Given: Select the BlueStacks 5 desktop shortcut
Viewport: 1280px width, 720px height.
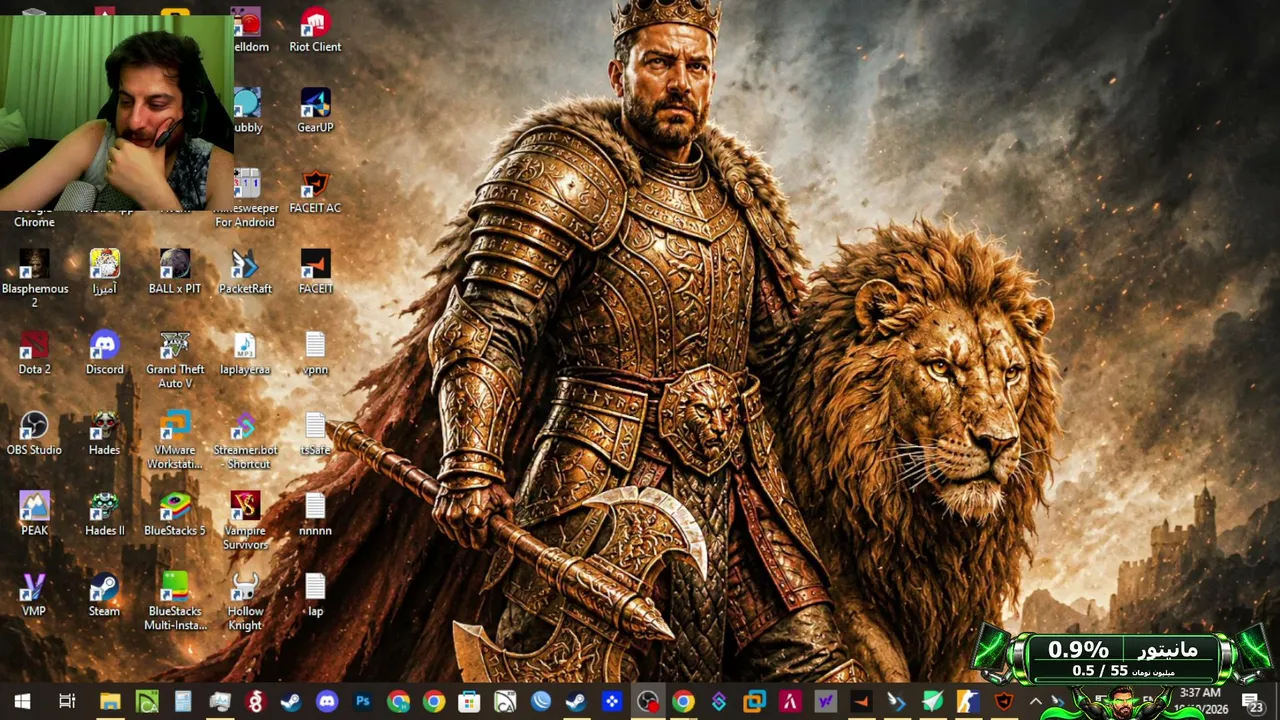Looking at the screenshot, I should point(175,515).
